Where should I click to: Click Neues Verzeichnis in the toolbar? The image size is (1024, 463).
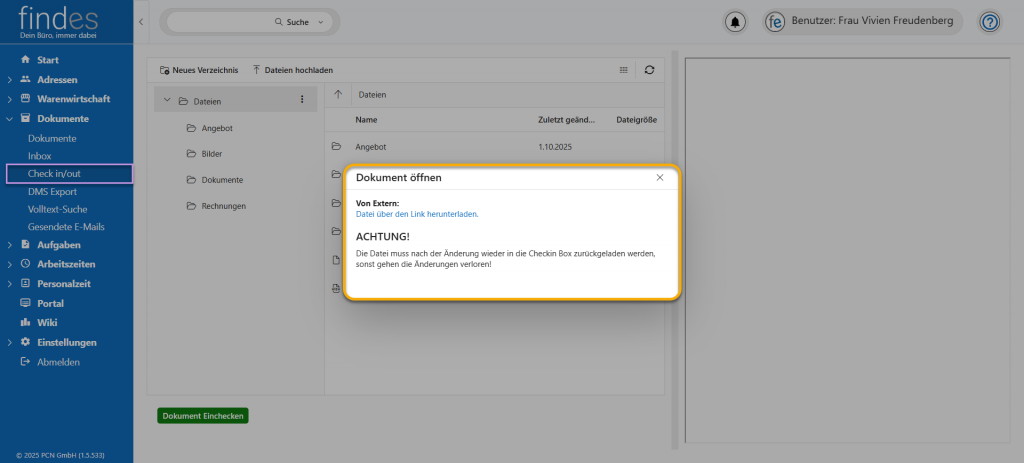click(x=199, y=70)
